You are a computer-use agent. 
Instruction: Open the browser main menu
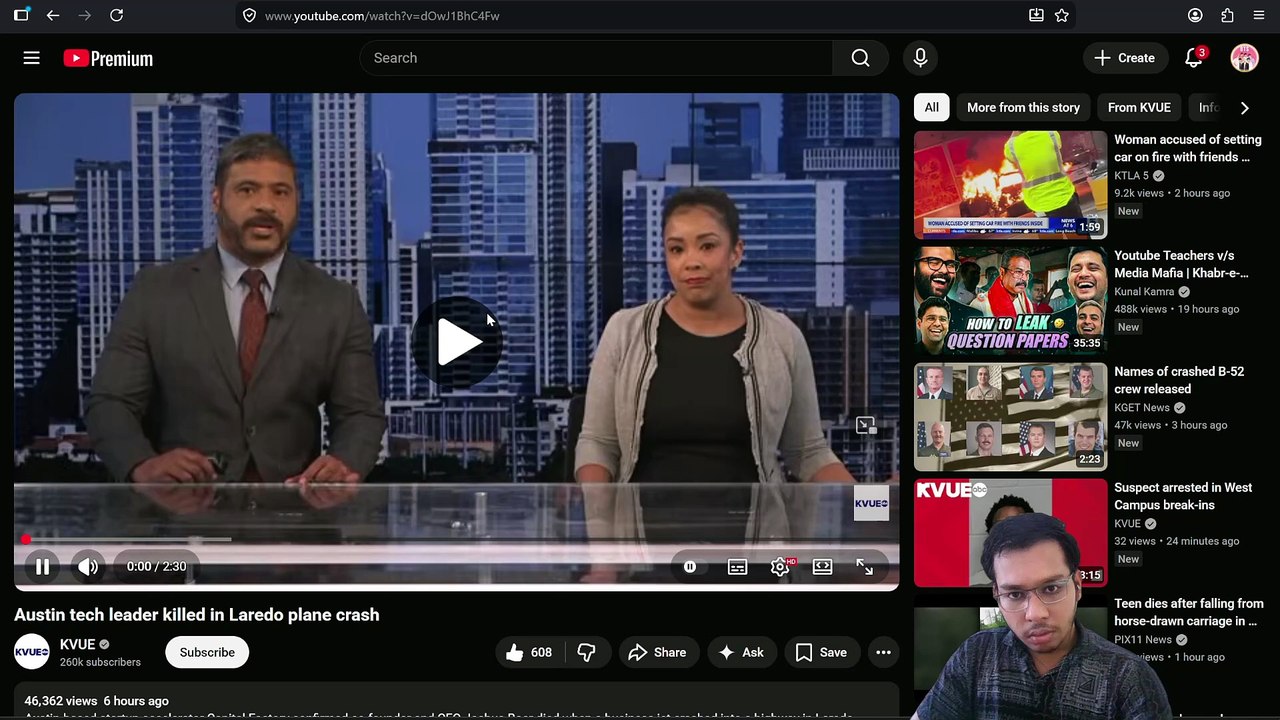coord(1259,16)
